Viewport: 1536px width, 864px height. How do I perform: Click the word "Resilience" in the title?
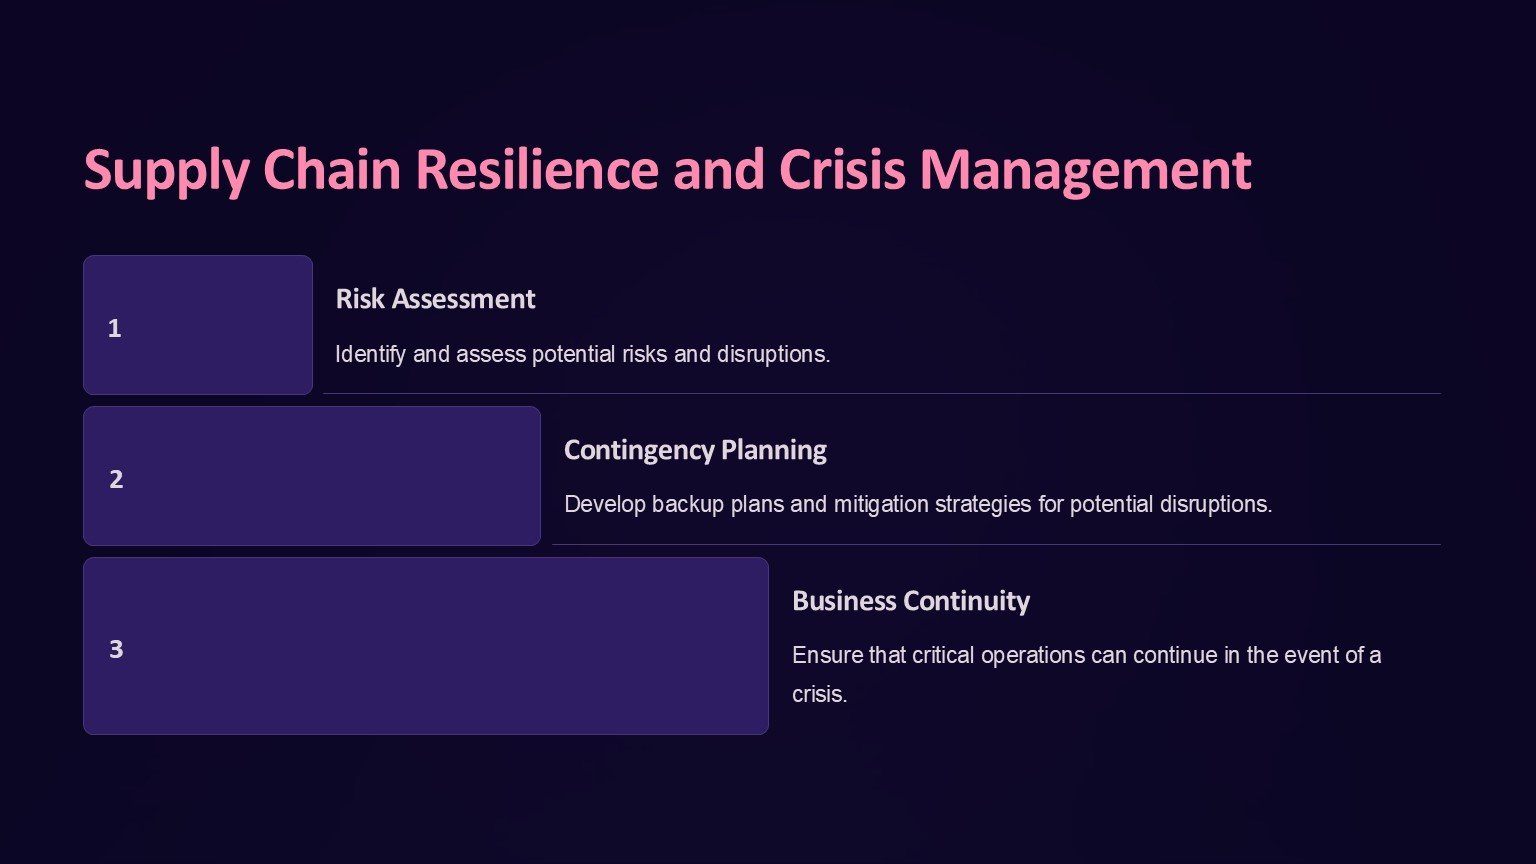pos(537,170)
